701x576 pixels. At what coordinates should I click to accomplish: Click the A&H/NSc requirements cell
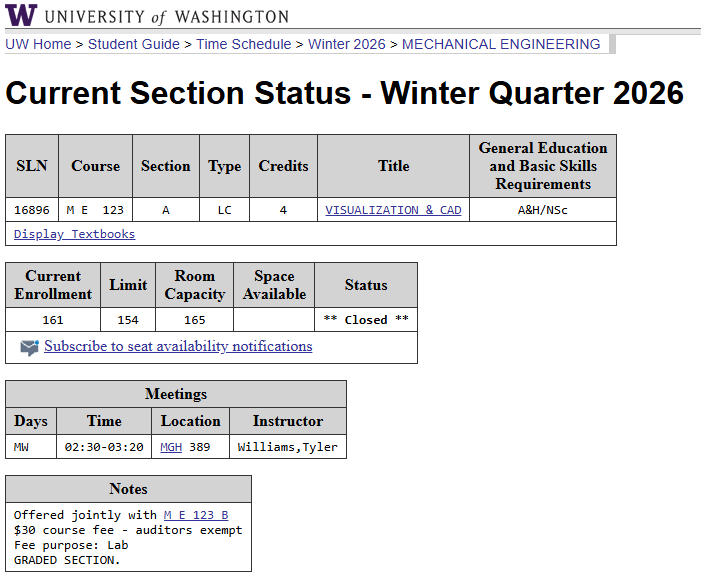(543, 210)
